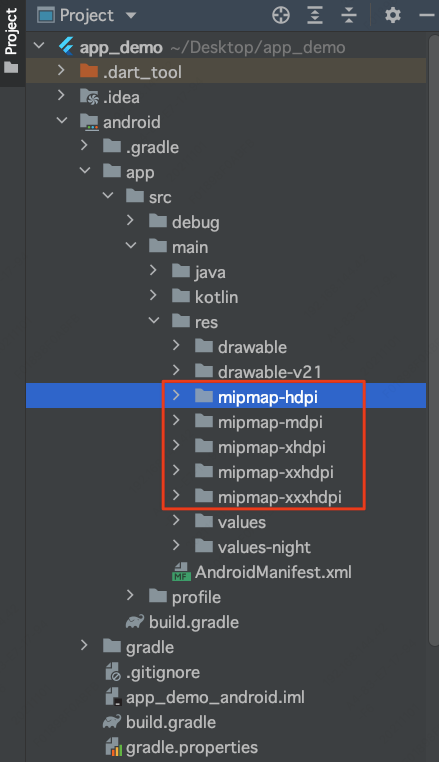
Task: Collapse the android folder
Action: coord(62,120)
